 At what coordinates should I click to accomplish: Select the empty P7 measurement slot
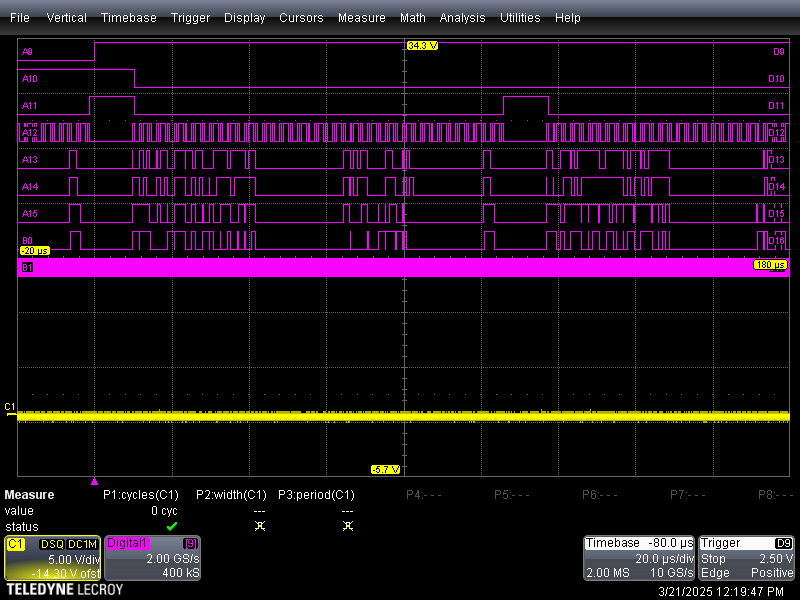(x=688, y=495)
